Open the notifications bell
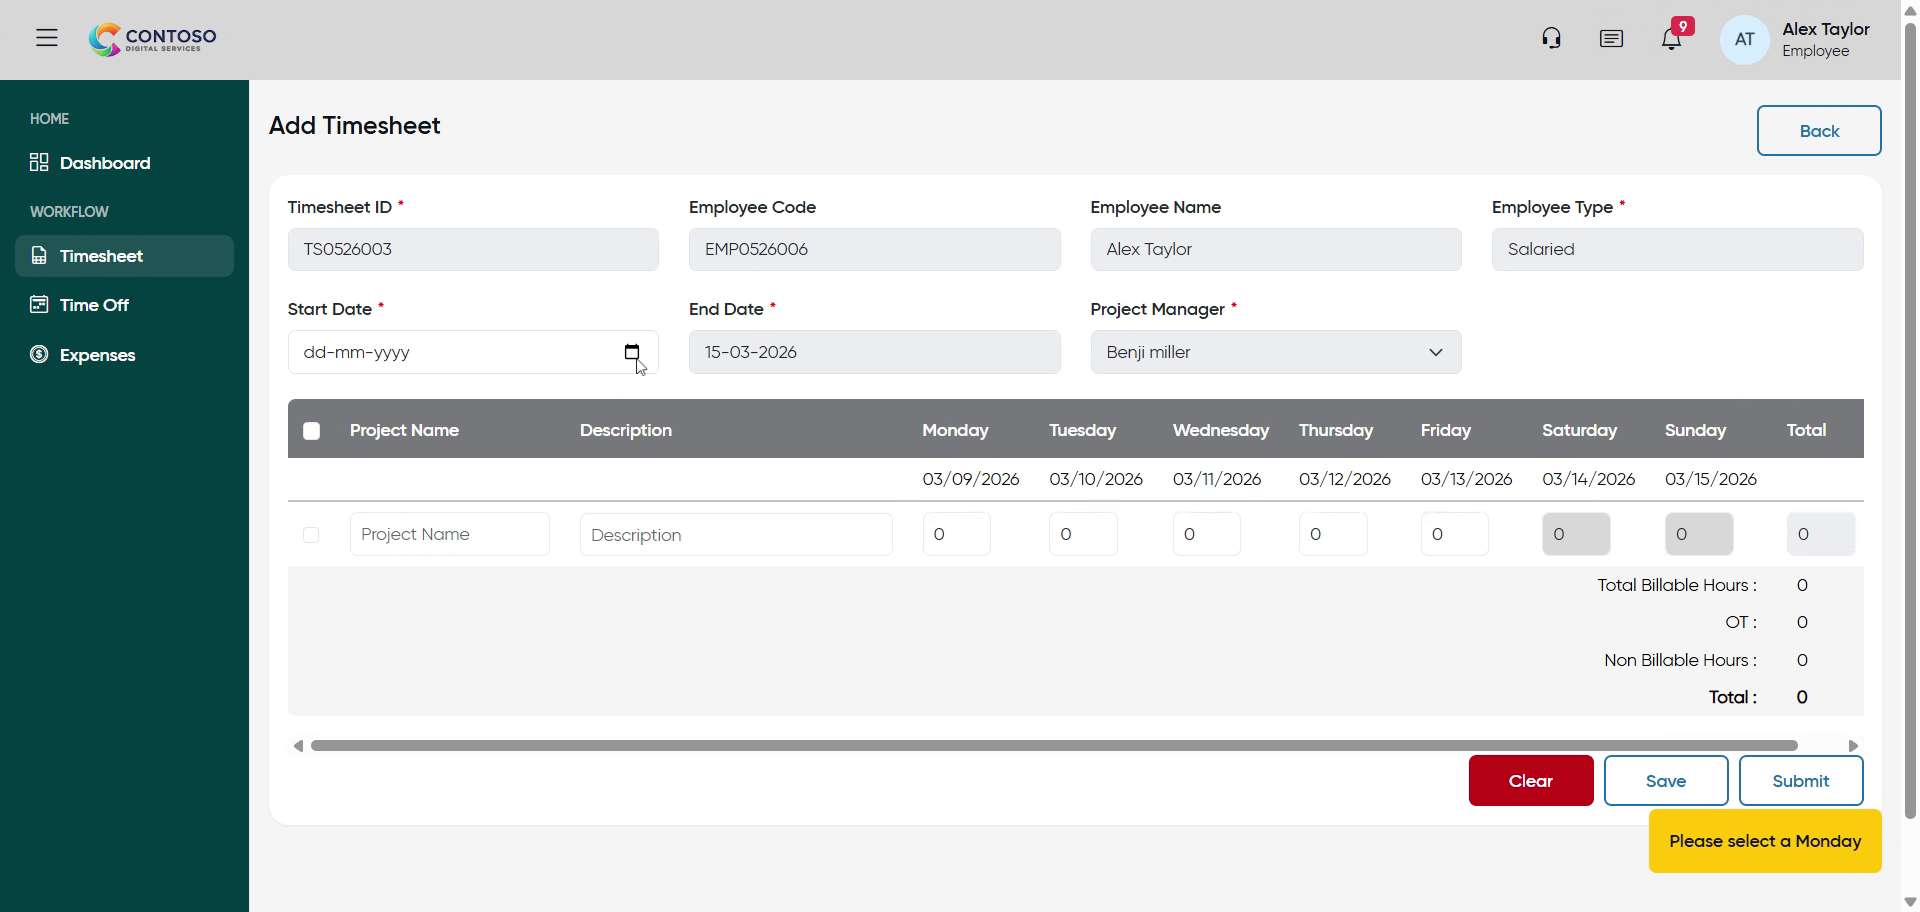The image size is (1920, 912). [1671, 39]
